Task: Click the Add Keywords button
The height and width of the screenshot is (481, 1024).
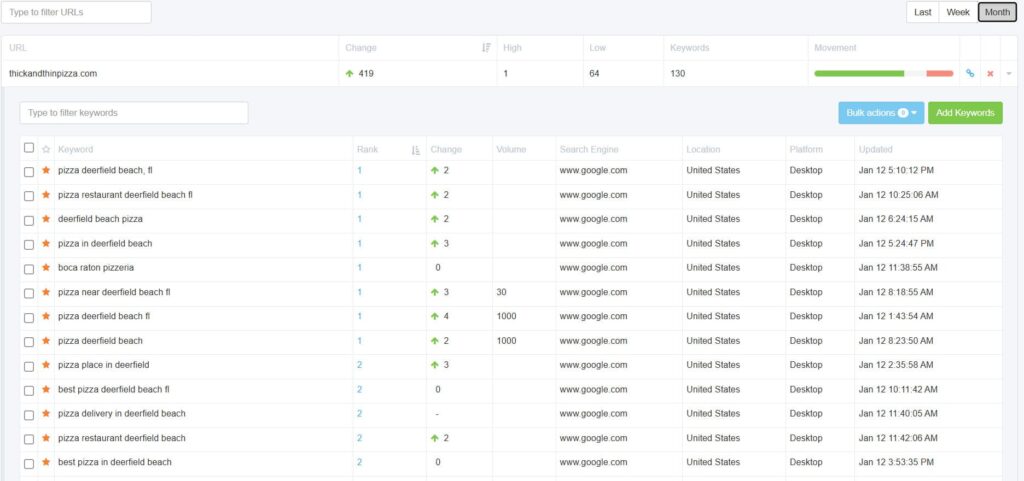Action: (964, 113)
